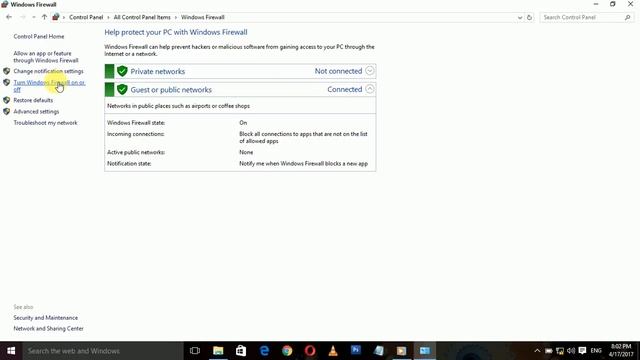This screenshot has width=640, height=360.
Task: Click the taskbar clock and date
Action: 621,351
